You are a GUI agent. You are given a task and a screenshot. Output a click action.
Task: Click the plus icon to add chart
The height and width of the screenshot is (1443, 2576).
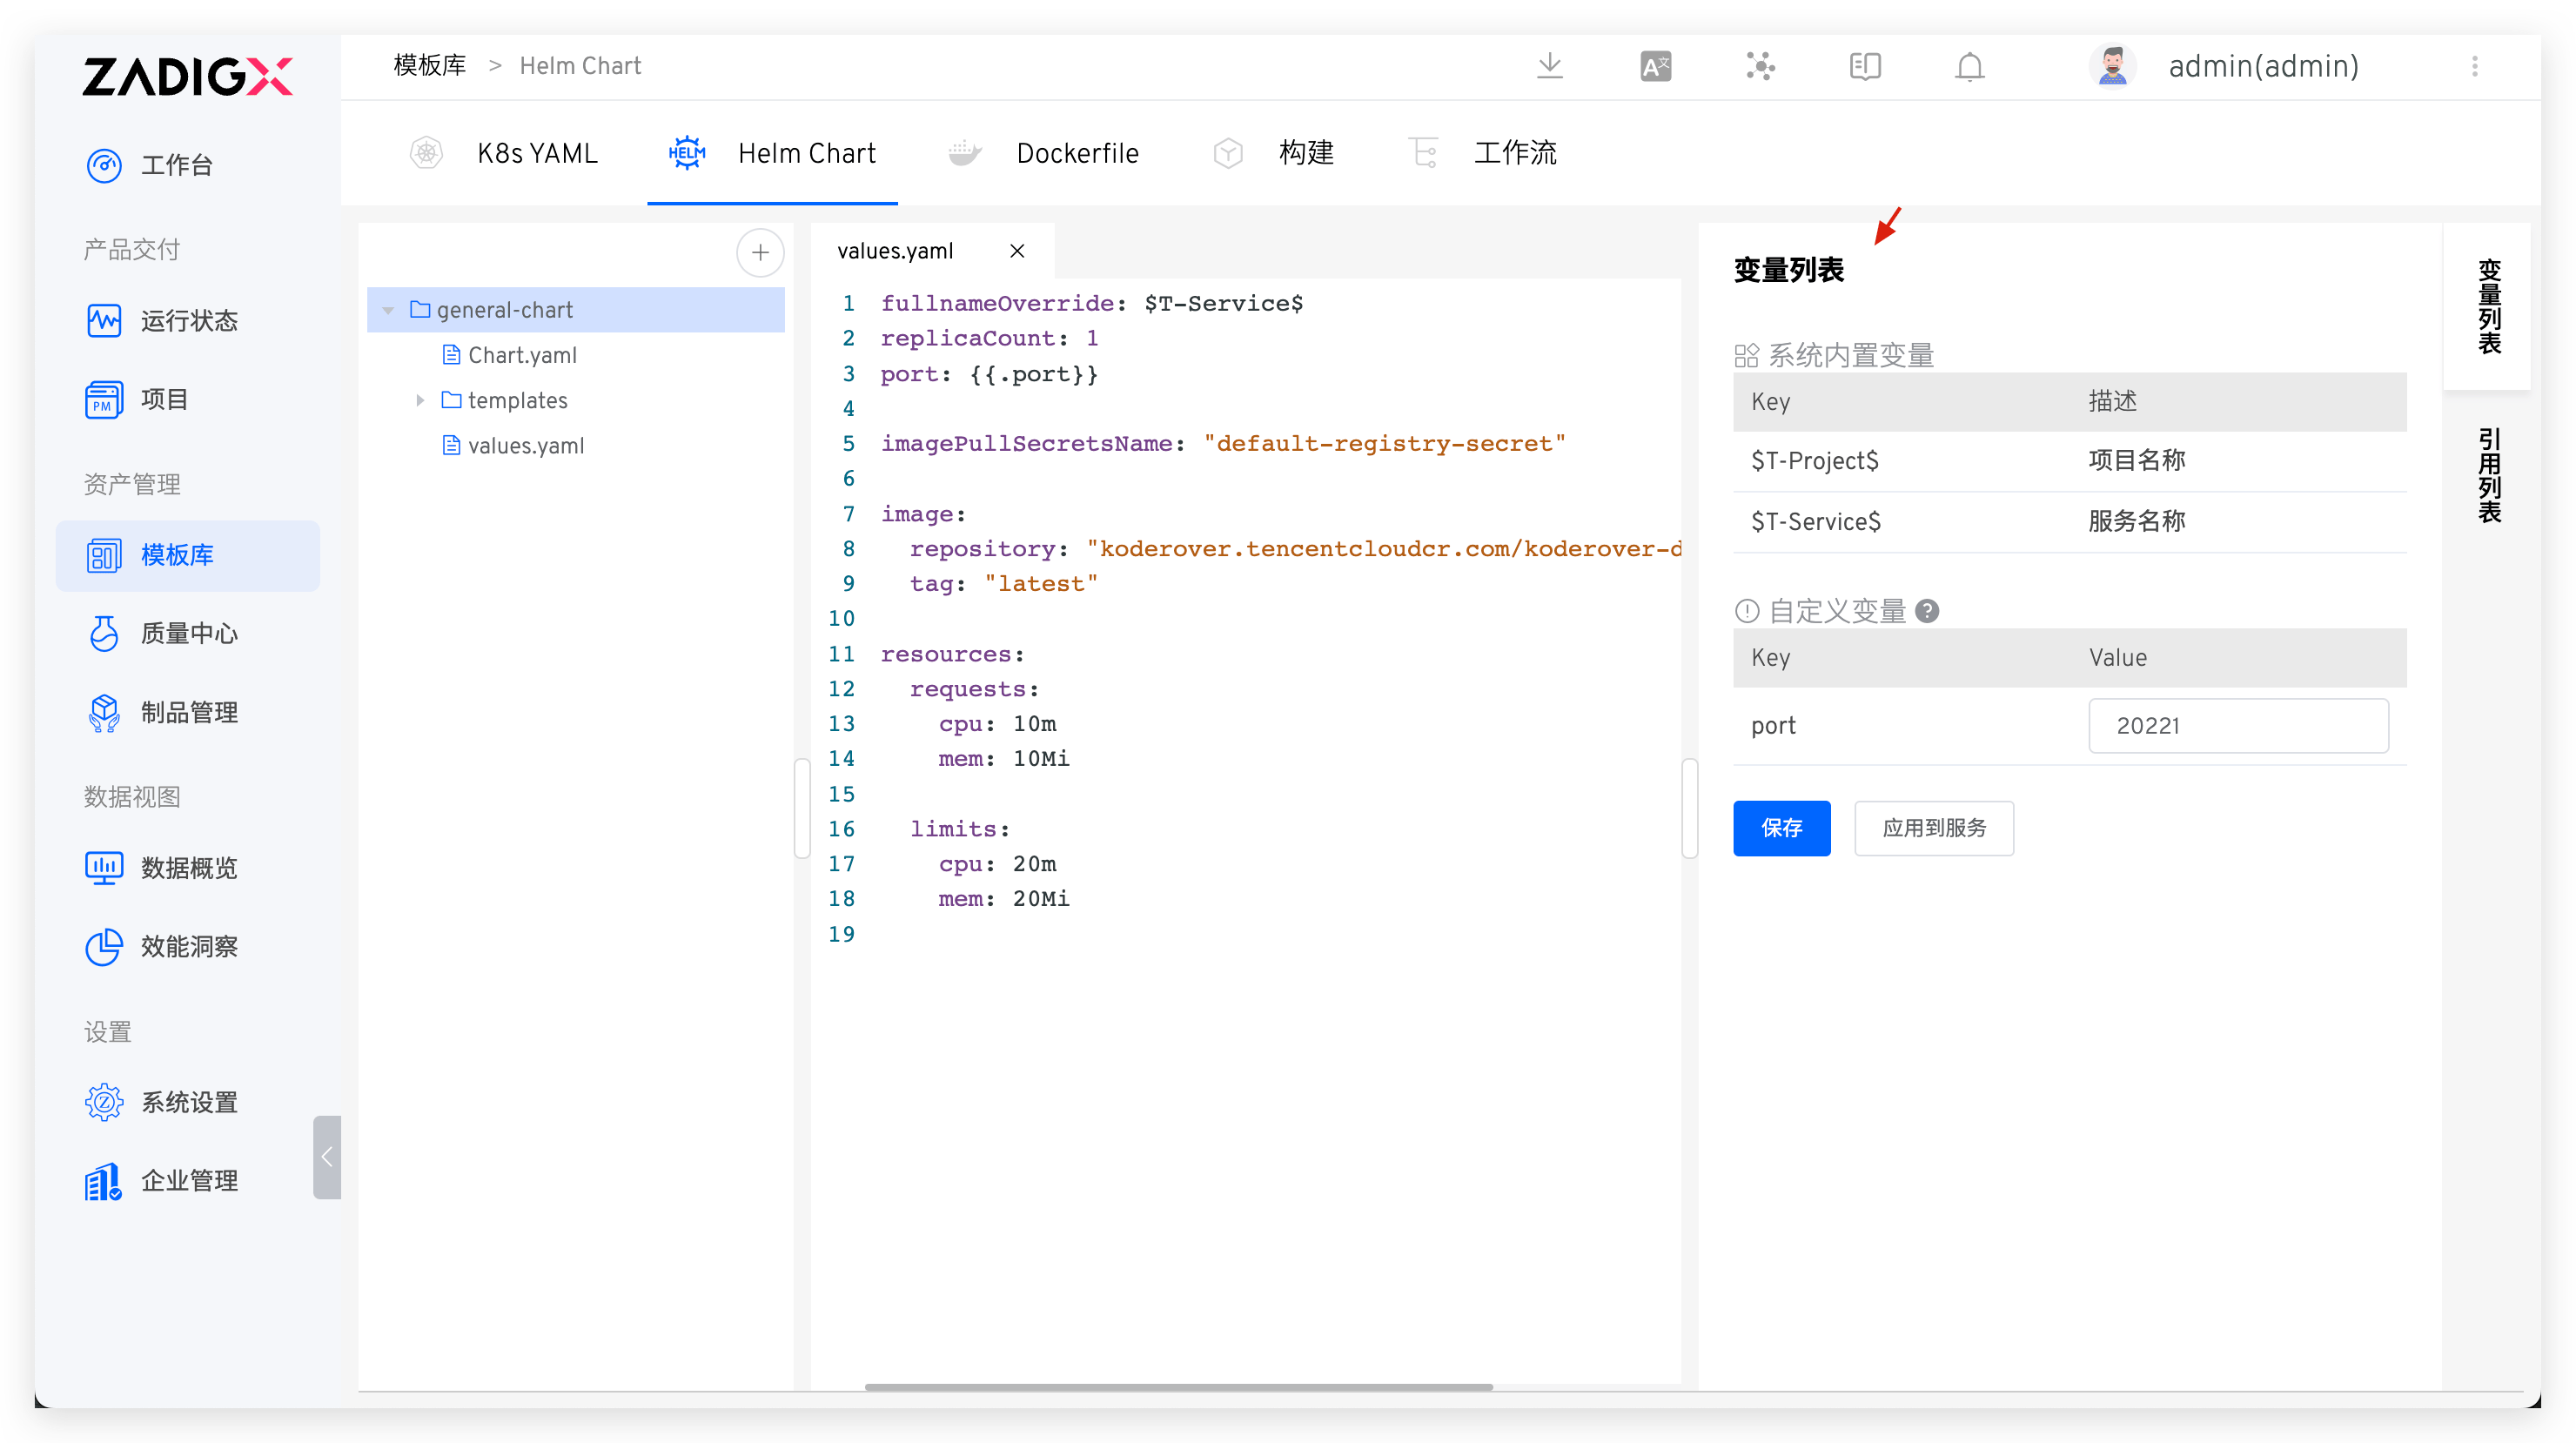click(760, 252)
